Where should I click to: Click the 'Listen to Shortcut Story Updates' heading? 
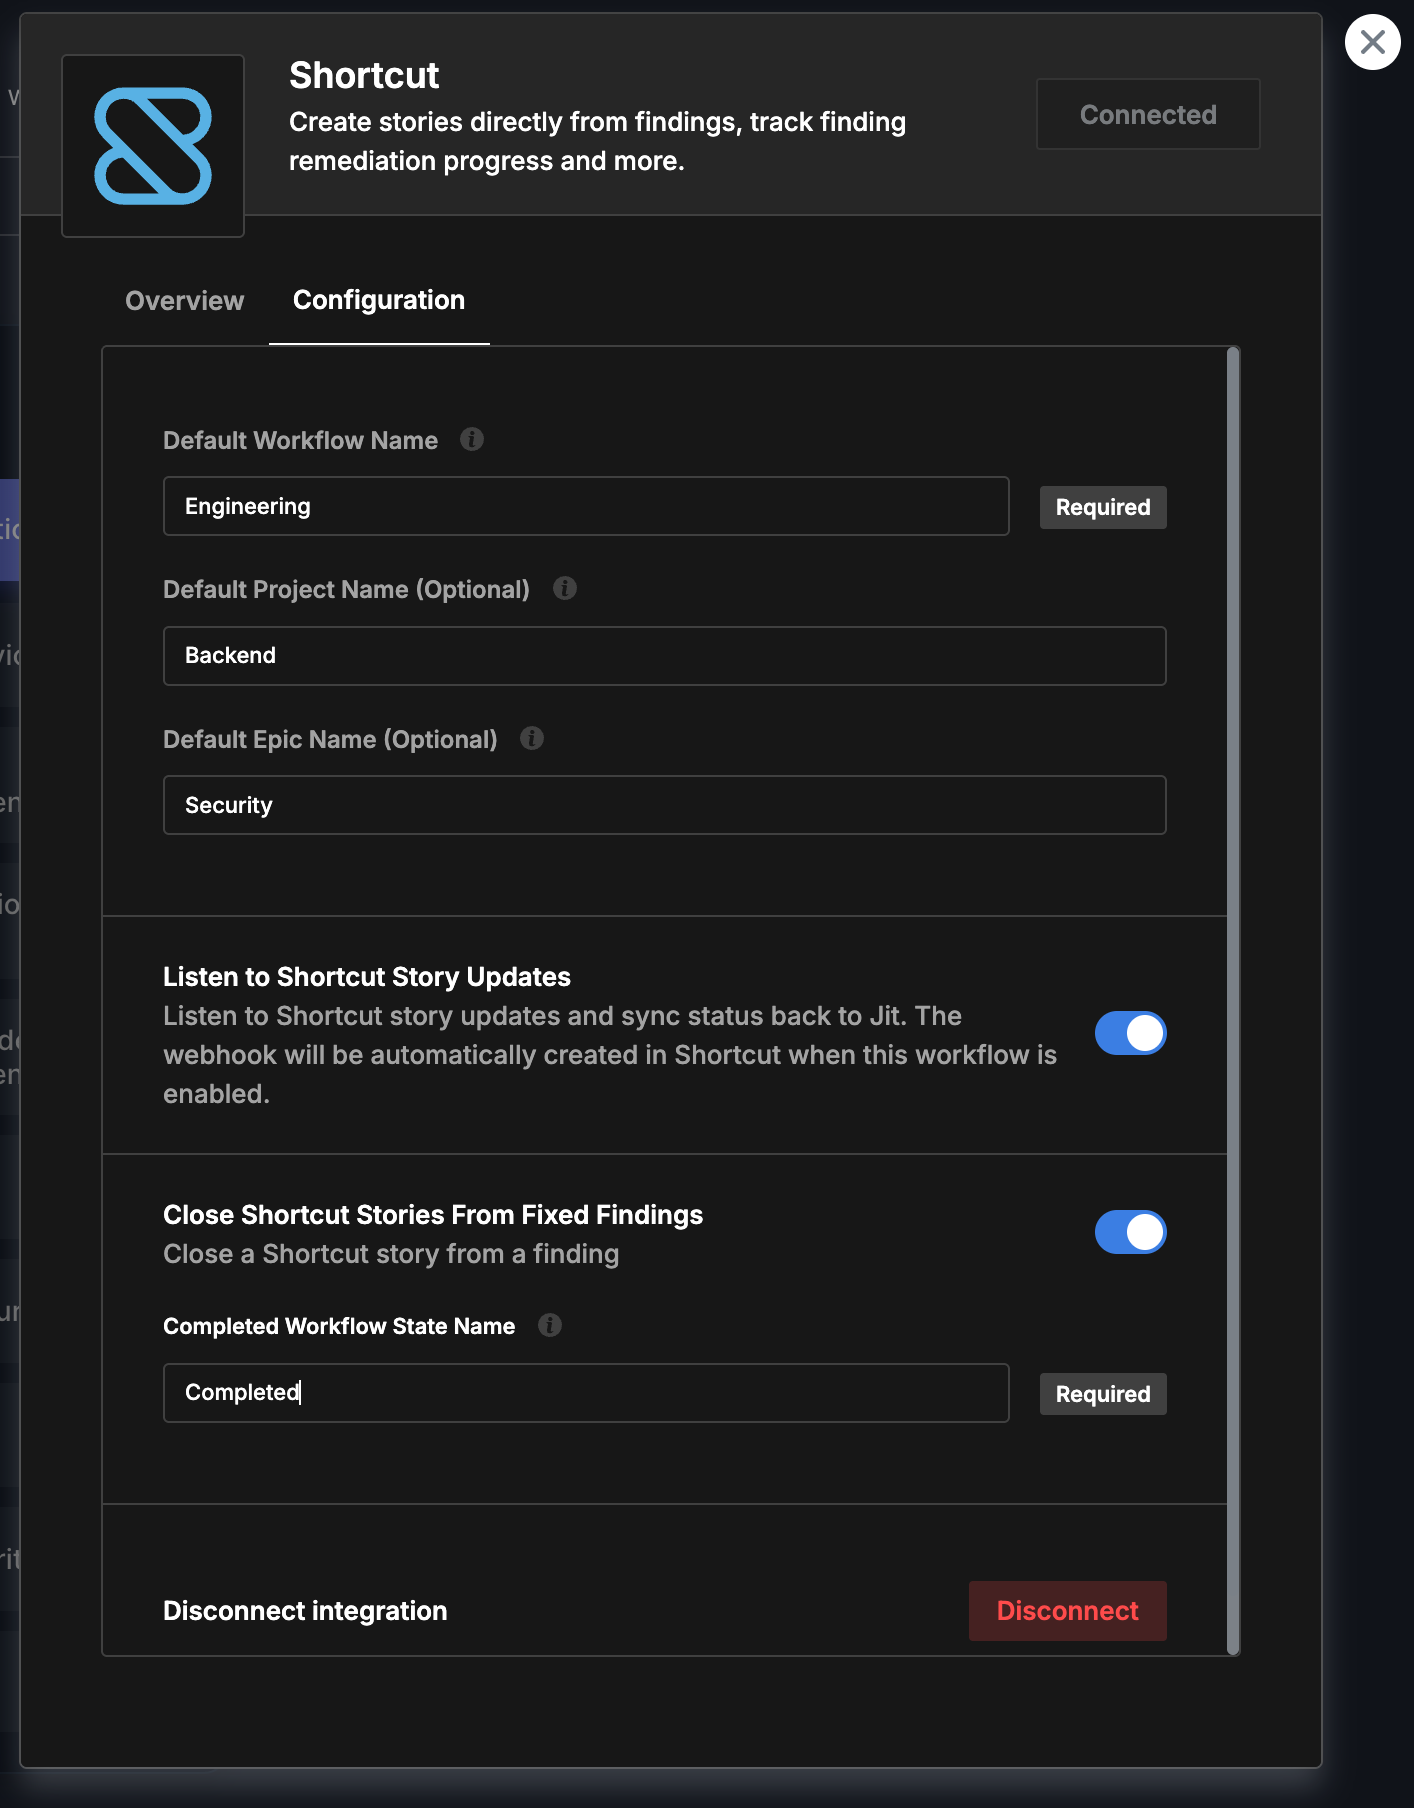(x=367, y=977)
